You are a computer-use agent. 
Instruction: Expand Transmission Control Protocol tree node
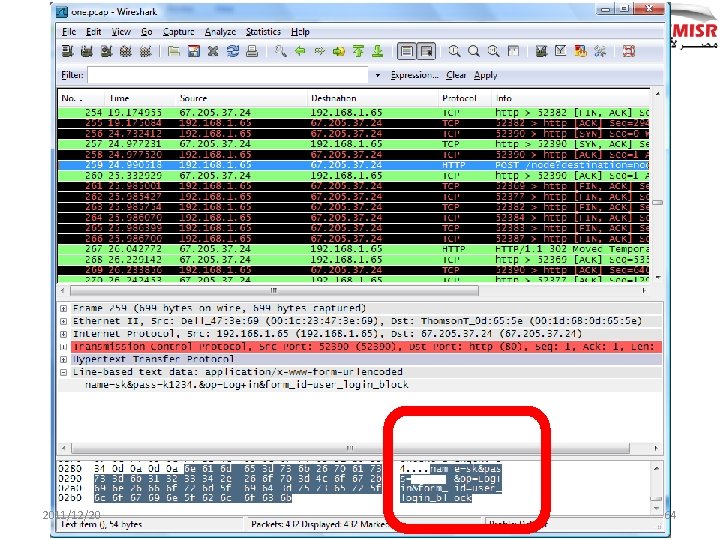tap(64, 347)
